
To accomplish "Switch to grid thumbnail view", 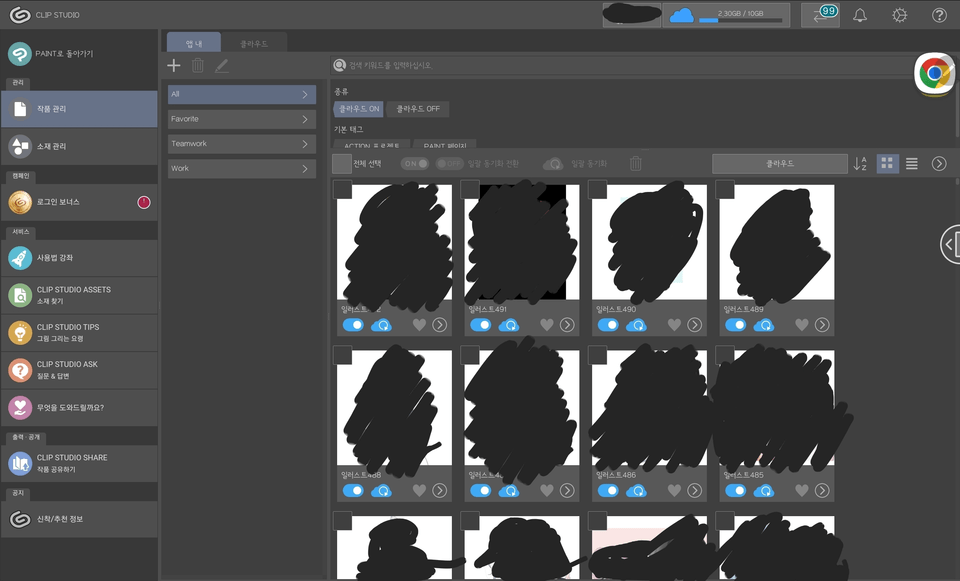I will point(887,163).
